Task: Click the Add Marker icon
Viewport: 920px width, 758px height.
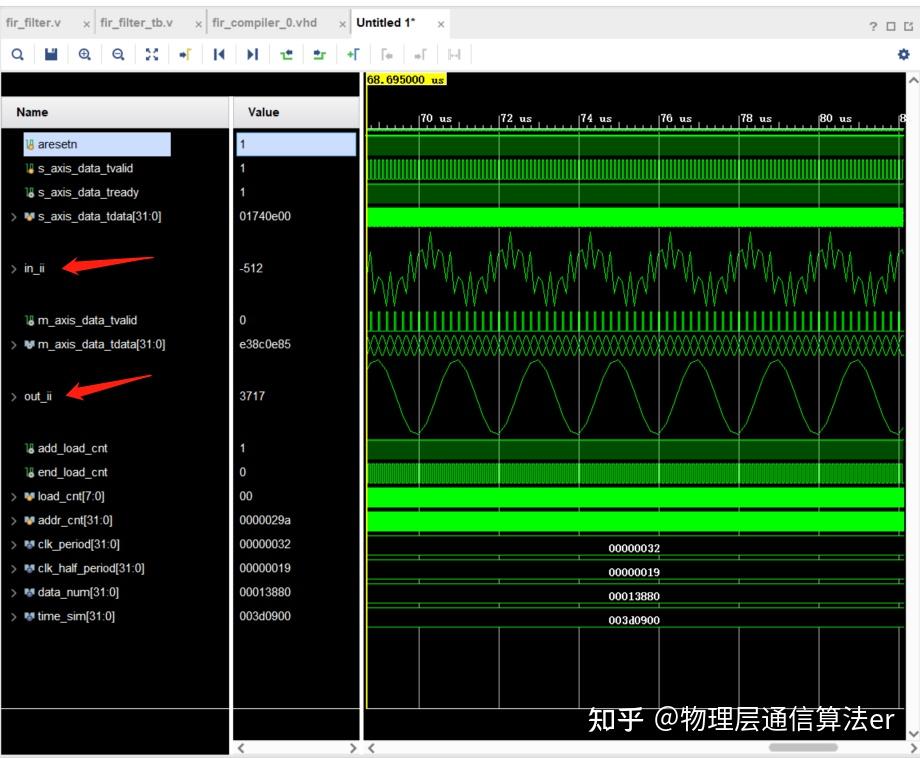Action: pos(353,54)
